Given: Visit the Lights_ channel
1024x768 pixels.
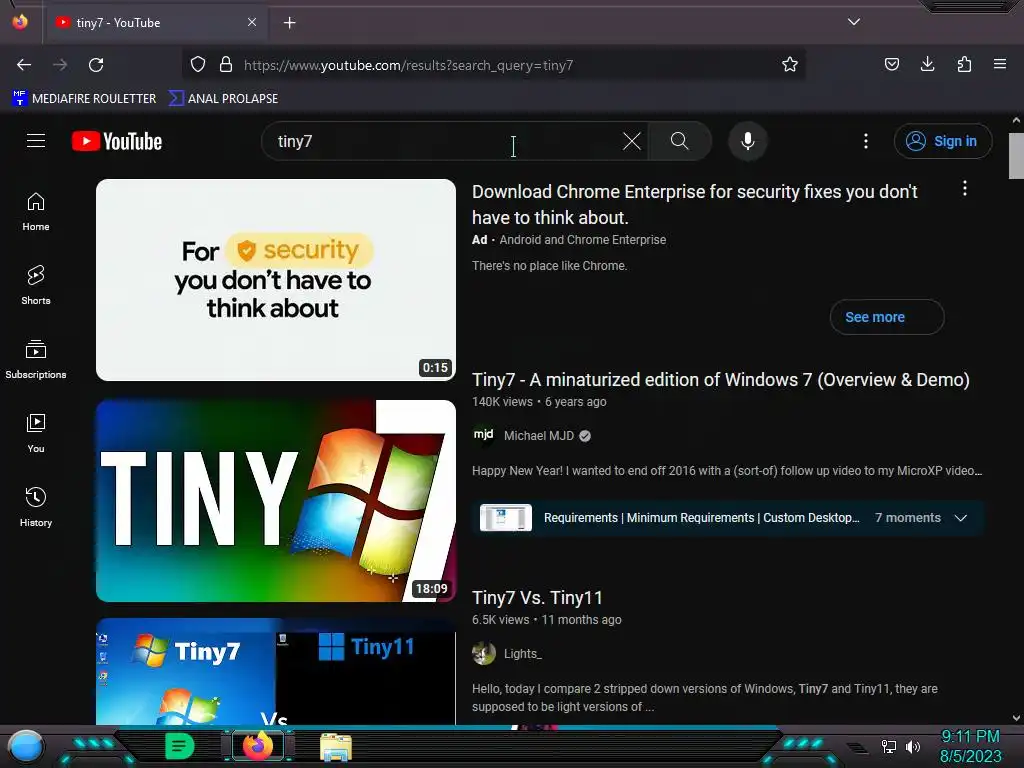Looking at the screenshot, I should pyautogui.click(x=522, y=654).
